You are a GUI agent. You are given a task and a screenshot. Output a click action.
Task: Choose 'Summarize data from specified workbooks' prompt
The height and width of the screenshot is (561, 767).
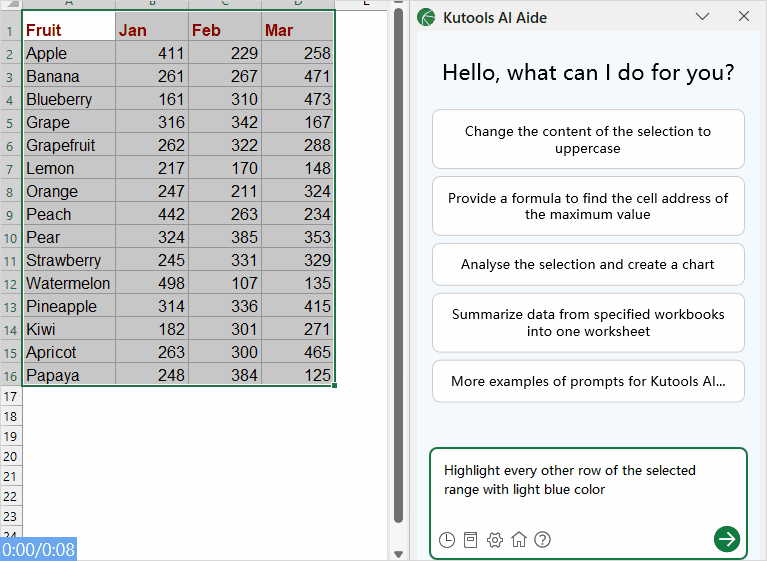588,323
